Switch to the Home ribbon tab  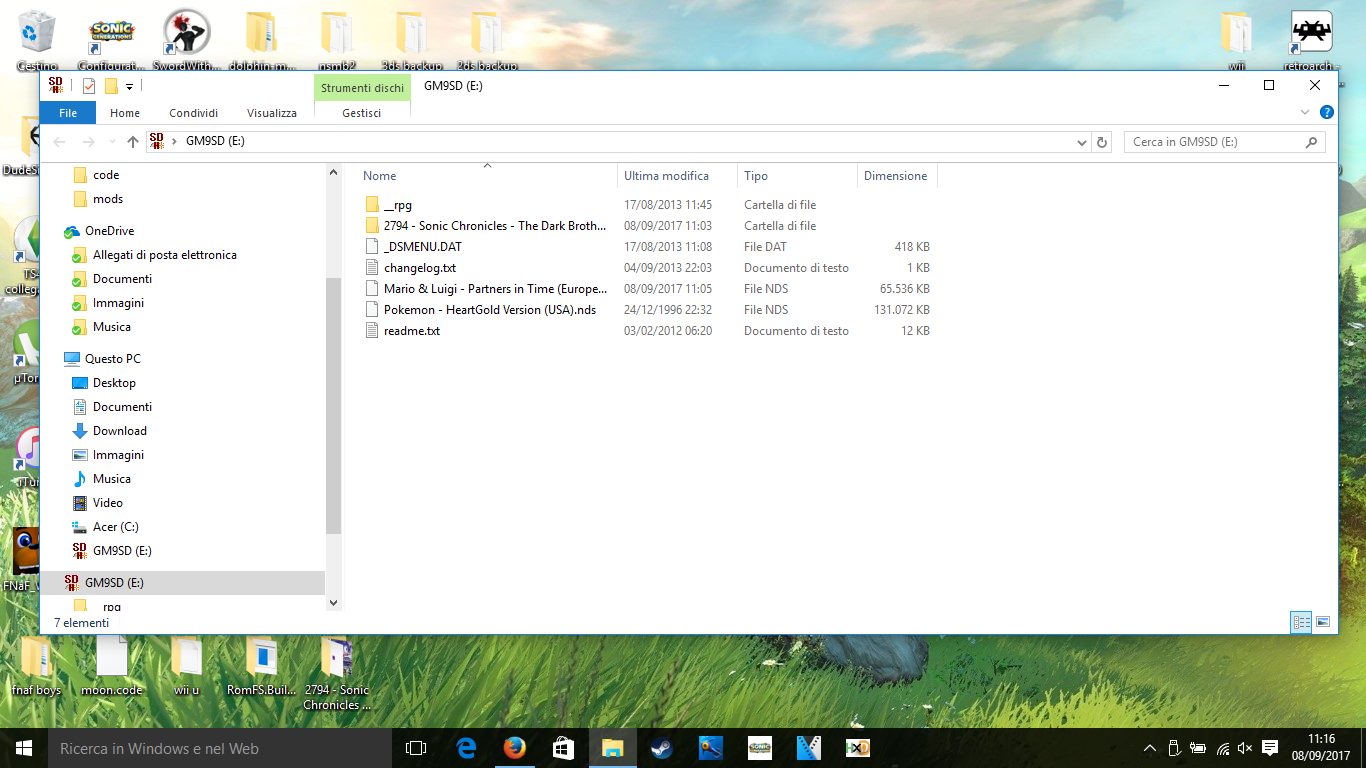pos(125,113)
